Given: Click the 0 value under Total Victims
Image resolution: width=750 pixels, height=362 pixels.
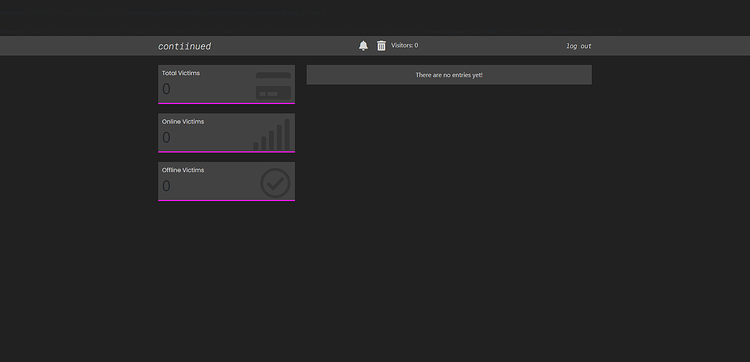Looking at the screenshot, I should coord(166,89).
